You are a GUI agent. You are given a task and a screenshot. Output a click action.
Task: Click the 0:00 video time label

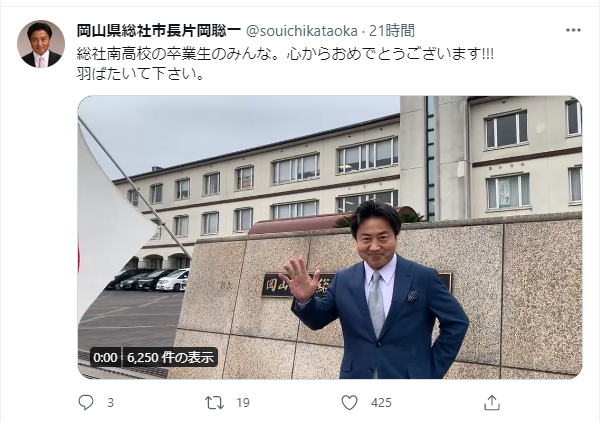(105, 357)
